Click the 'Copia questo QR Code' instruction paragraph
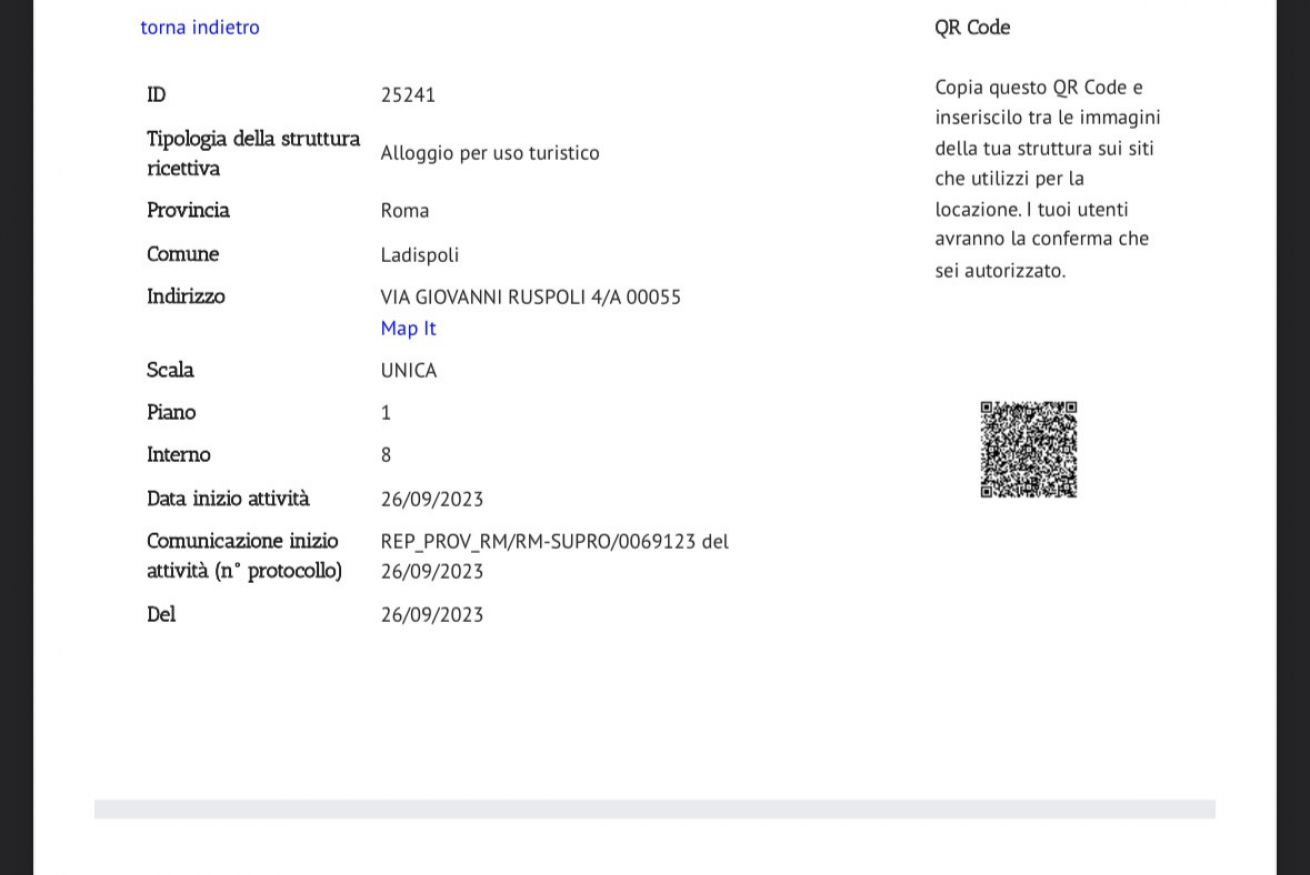Viewport: 1310px width, 875px height. click(x=1048, y=179)
